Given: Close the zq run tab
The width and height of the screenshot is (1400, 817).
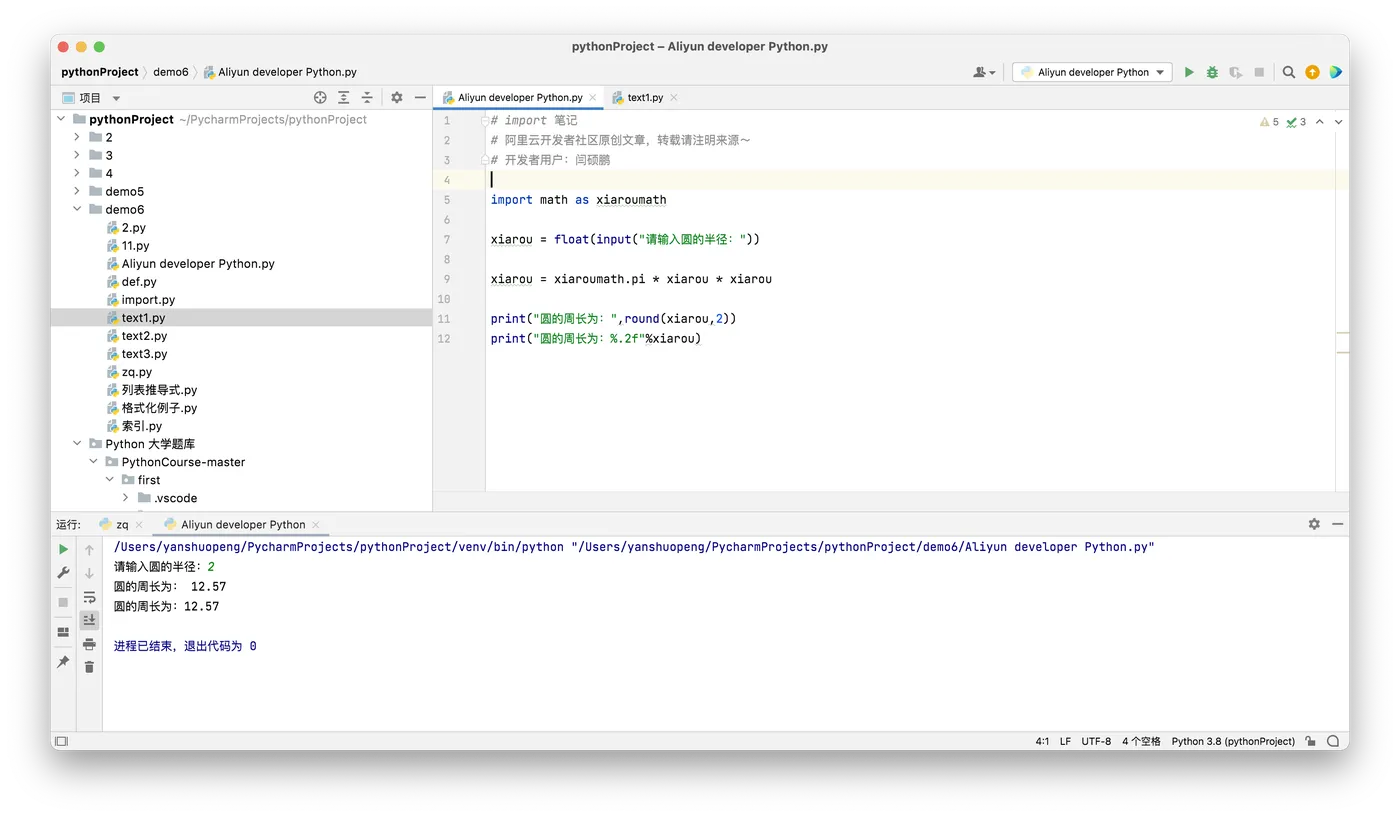Looking at the screenshot, I should pyautogui.click(x=139, y=524).
